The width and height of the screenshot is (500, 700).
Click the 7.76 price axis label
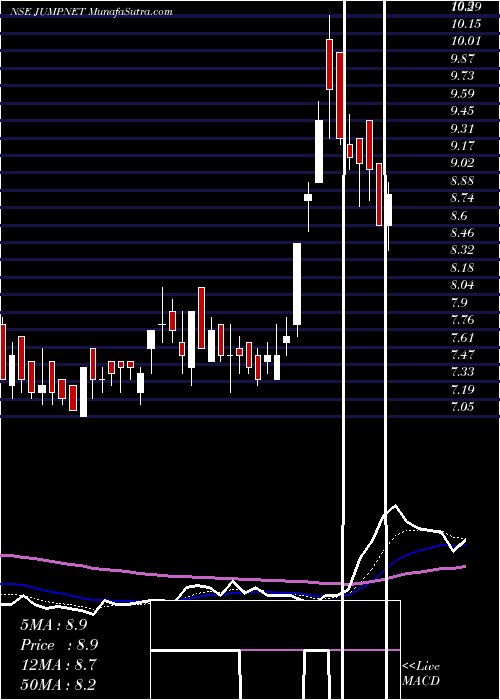coord(462,320)
